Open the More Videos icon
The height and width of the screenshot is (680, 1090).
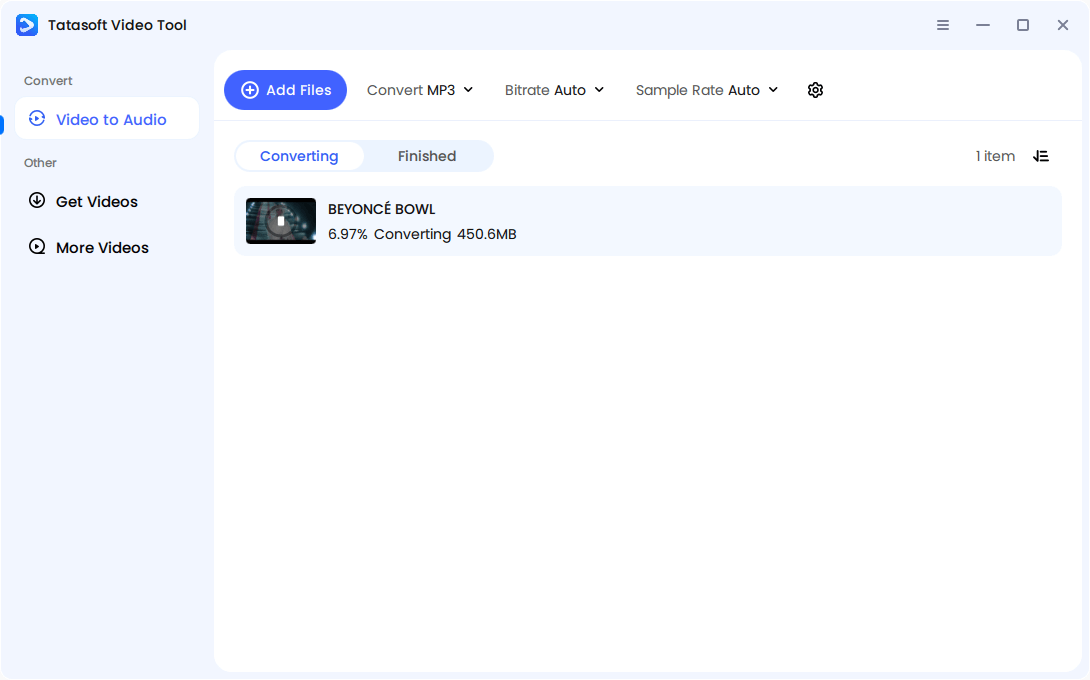point(37,247)
